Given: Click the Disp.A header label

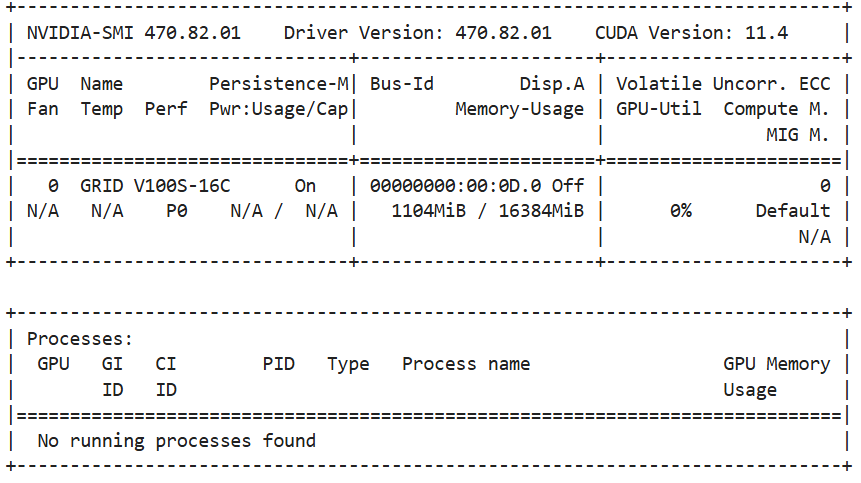Looking at the screenshot, I should [x=552, y=84].
